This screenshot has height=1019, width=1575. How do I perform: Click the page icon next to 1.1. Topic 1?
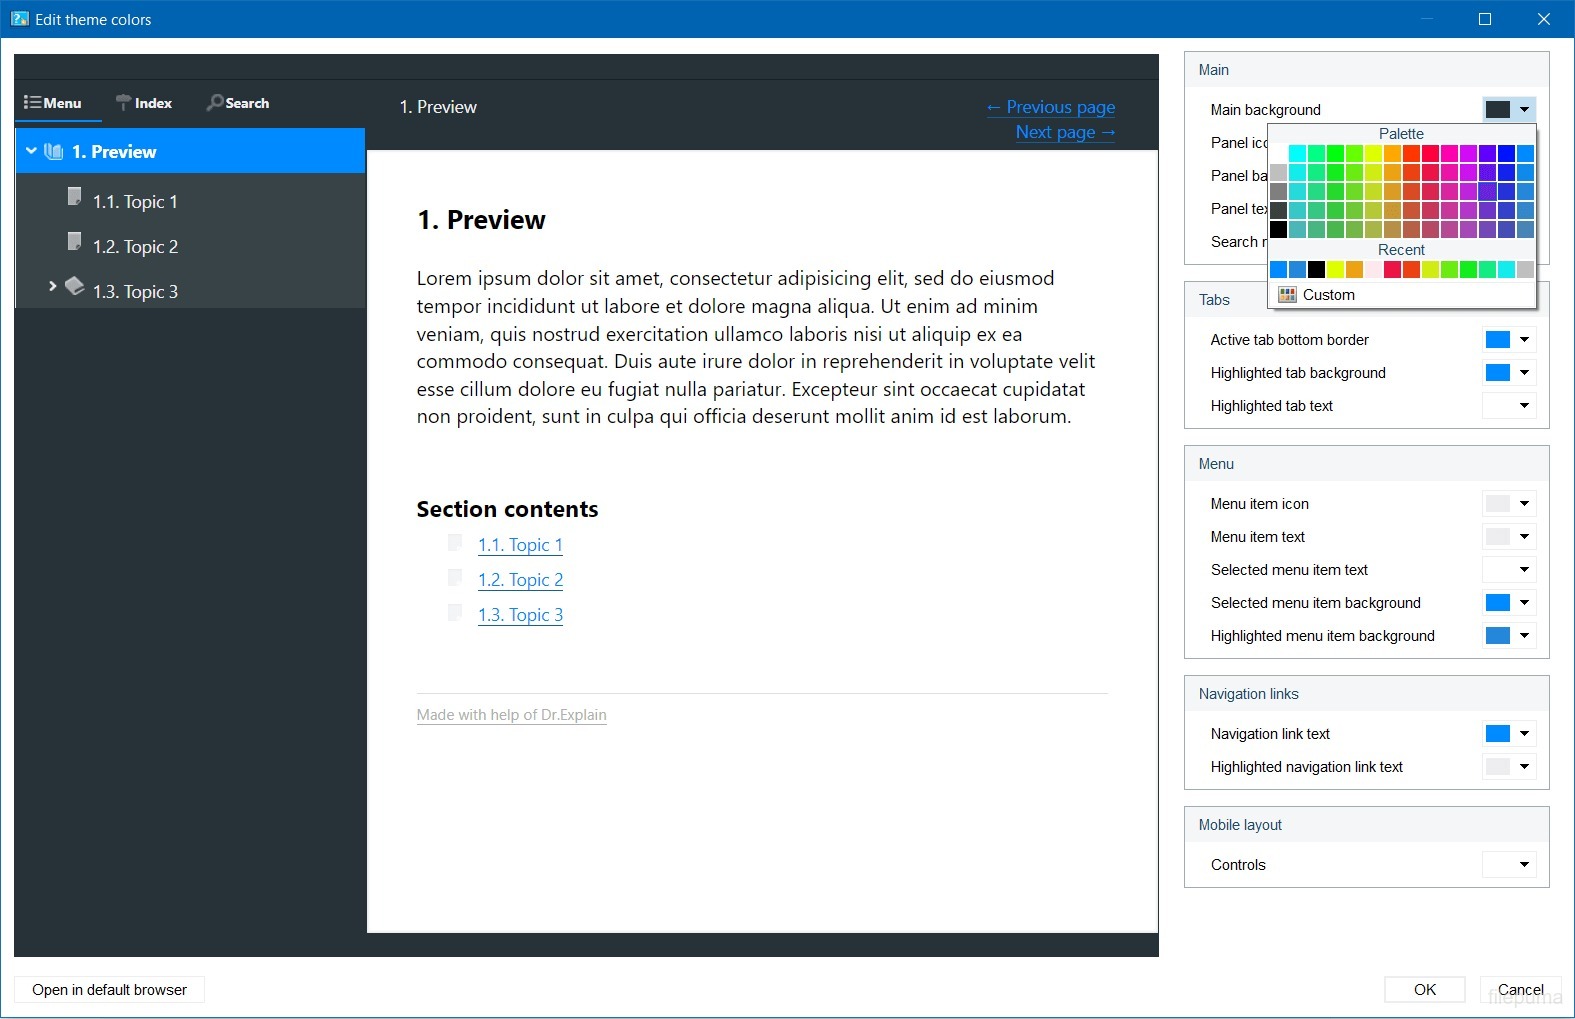[74, 197]
